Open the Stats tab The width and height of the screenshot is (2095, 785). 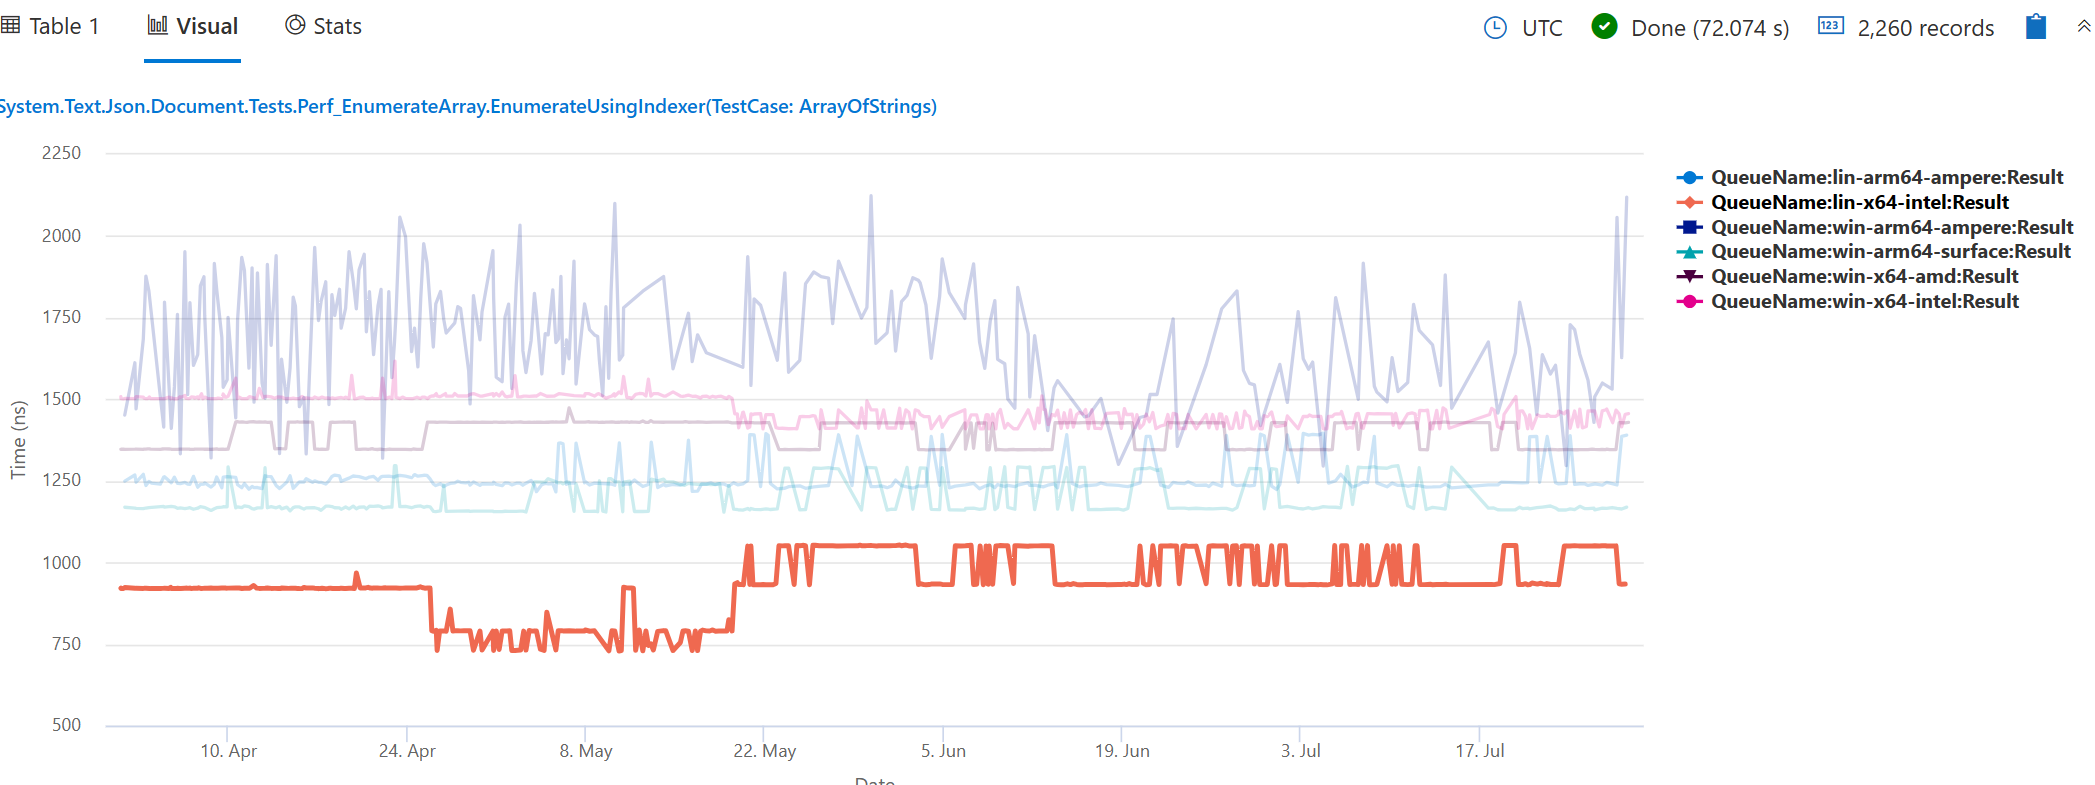332,26
